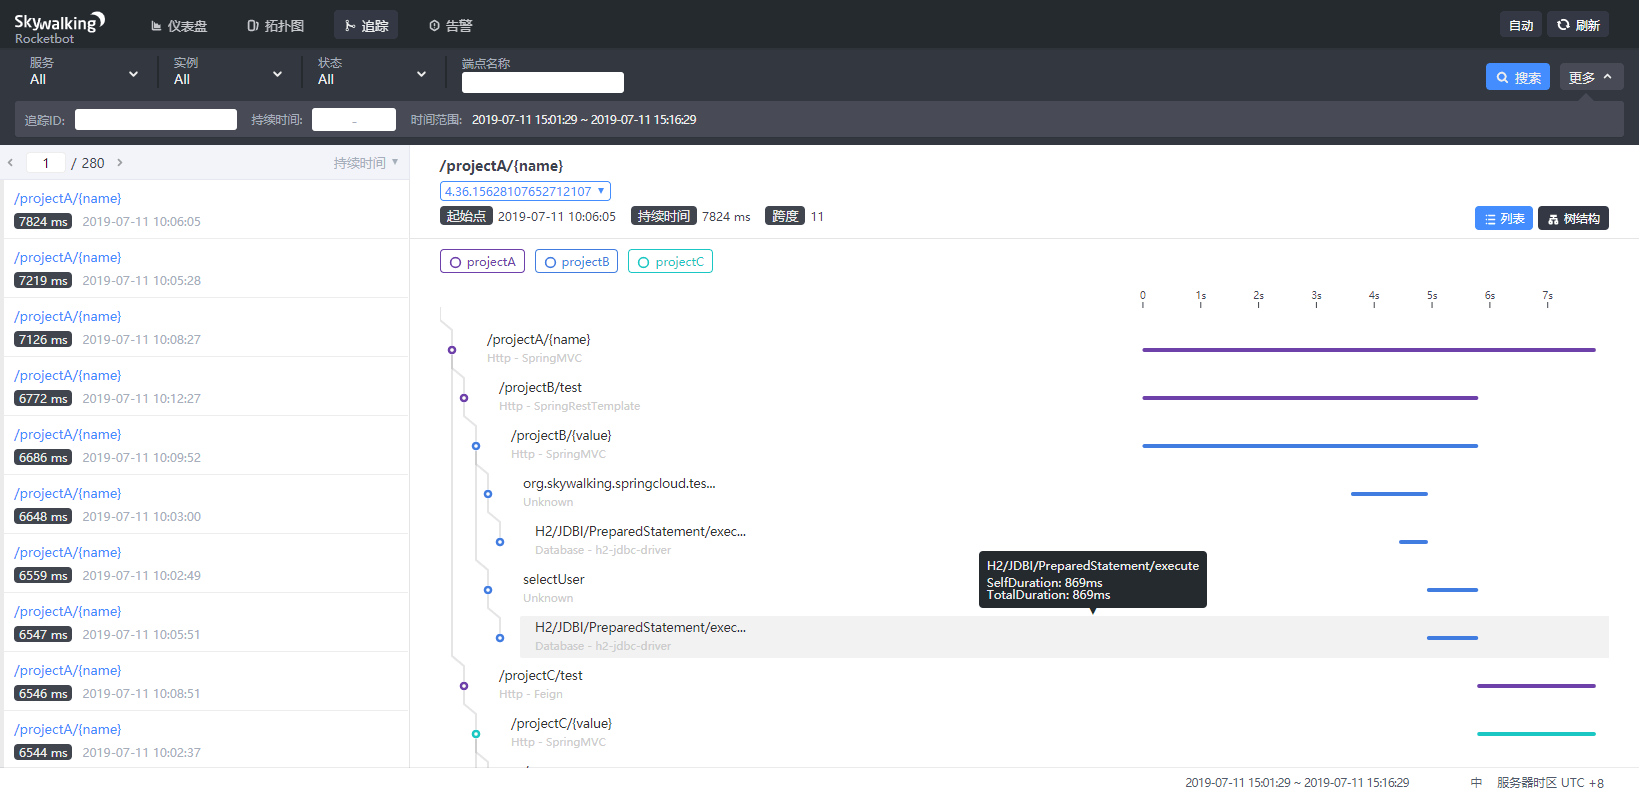This screenshot has width=1639, height=797.
Task: Go to the next trace list page
Action: click(x=120, y=162)
